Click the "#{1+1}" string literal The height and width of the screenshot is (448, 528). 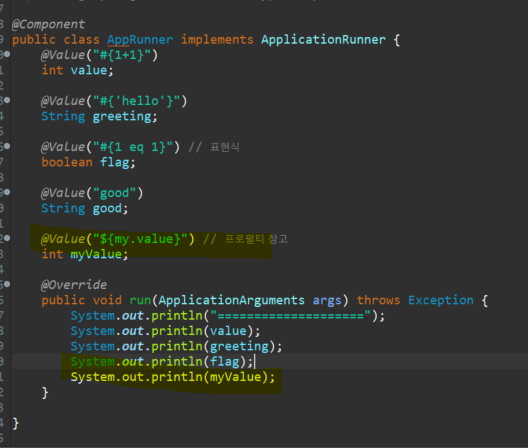point(122,55)
